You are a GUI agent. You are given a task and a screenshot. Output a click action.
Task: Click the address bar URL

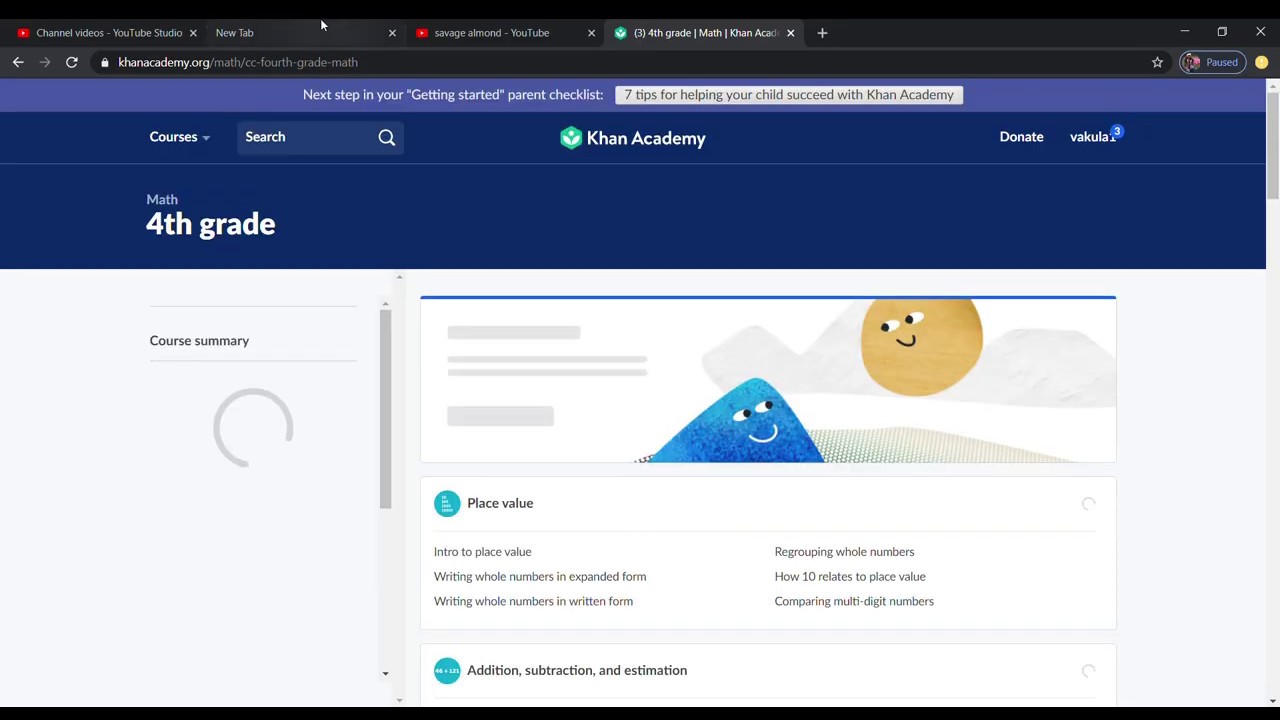pos(238,62)
